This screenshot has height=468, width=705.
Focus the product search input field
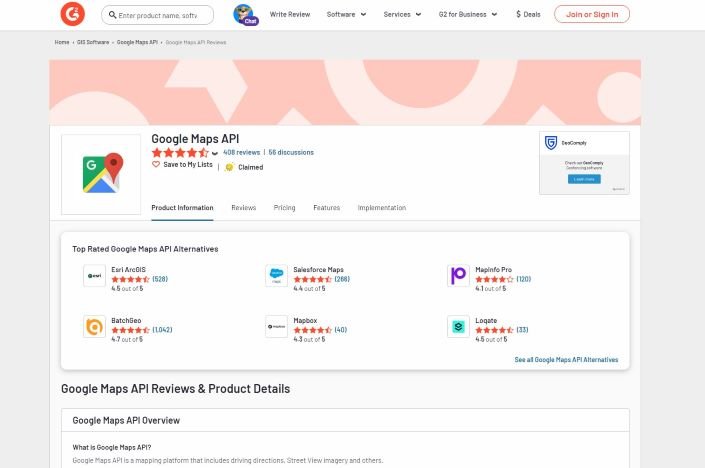[158, 15]
